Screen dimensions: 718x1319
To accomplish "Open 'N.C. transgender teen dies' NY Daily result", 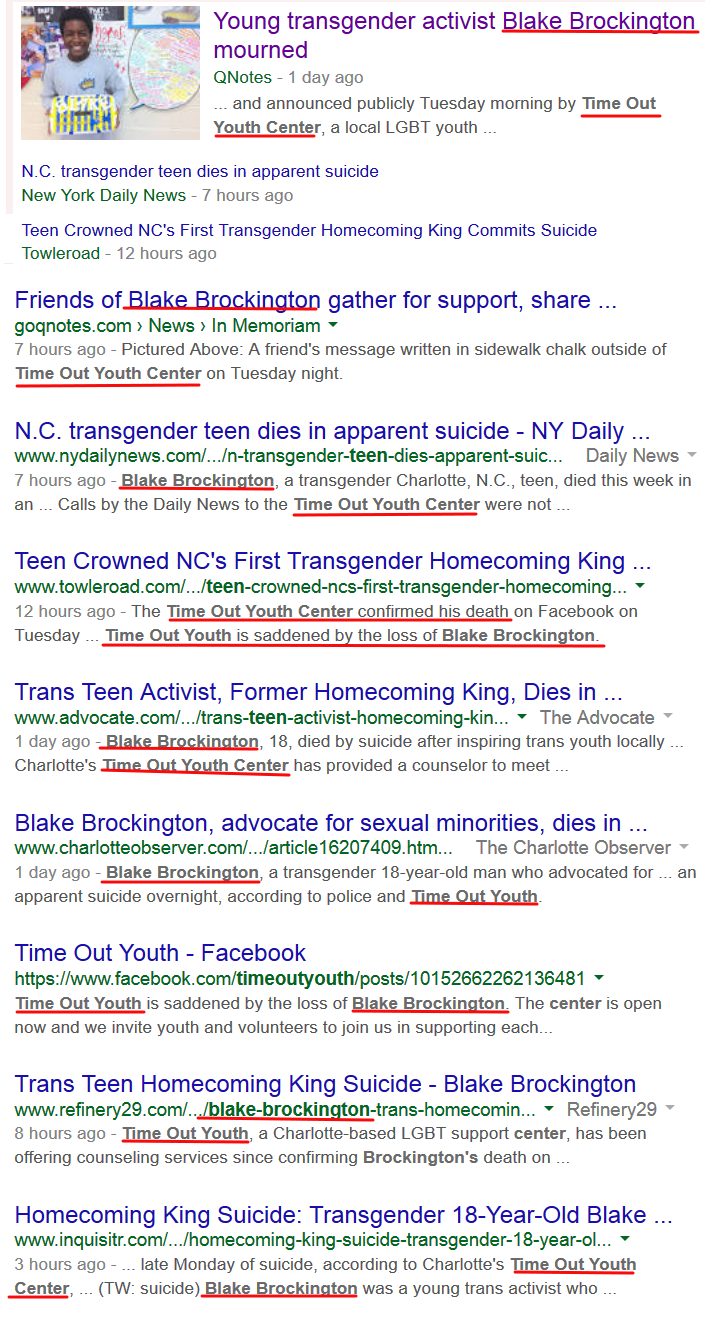I will (332, 431).
